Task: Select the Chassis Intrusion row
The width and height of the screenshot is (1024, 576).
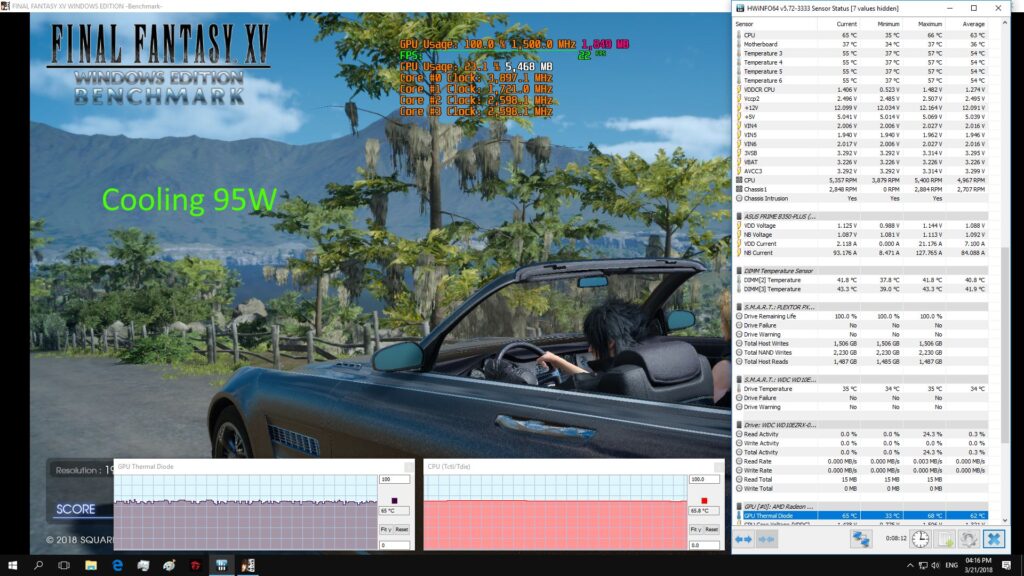Action: point(861,199)
